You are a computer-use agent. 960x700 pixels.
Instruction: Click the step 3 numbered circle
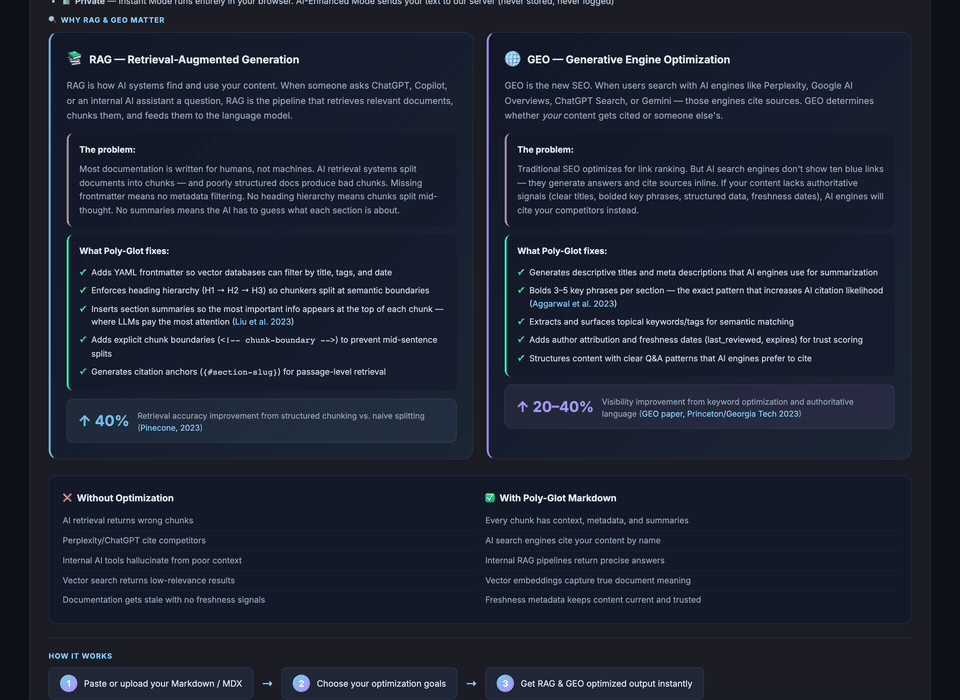(505, 683)
